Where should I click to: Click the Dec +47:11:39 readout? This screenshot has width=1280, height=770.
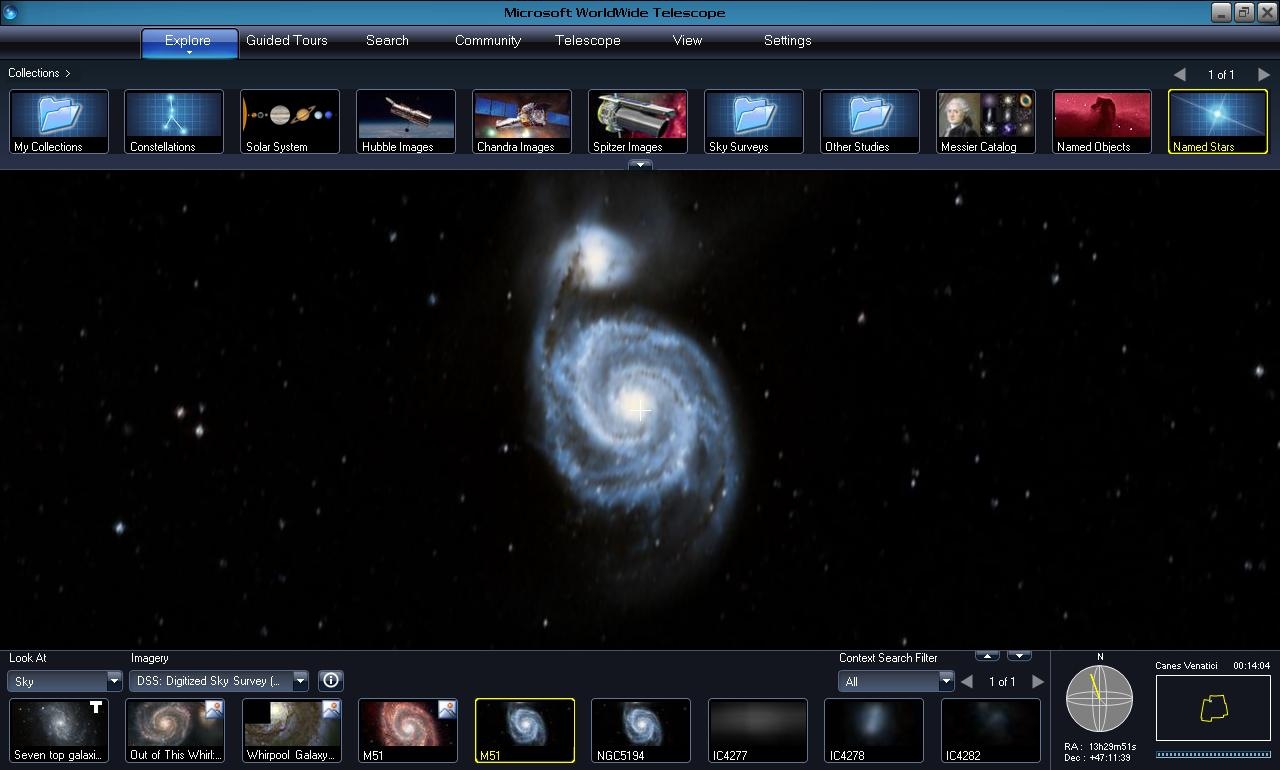pyautogui.click(x=1097, y=758)
